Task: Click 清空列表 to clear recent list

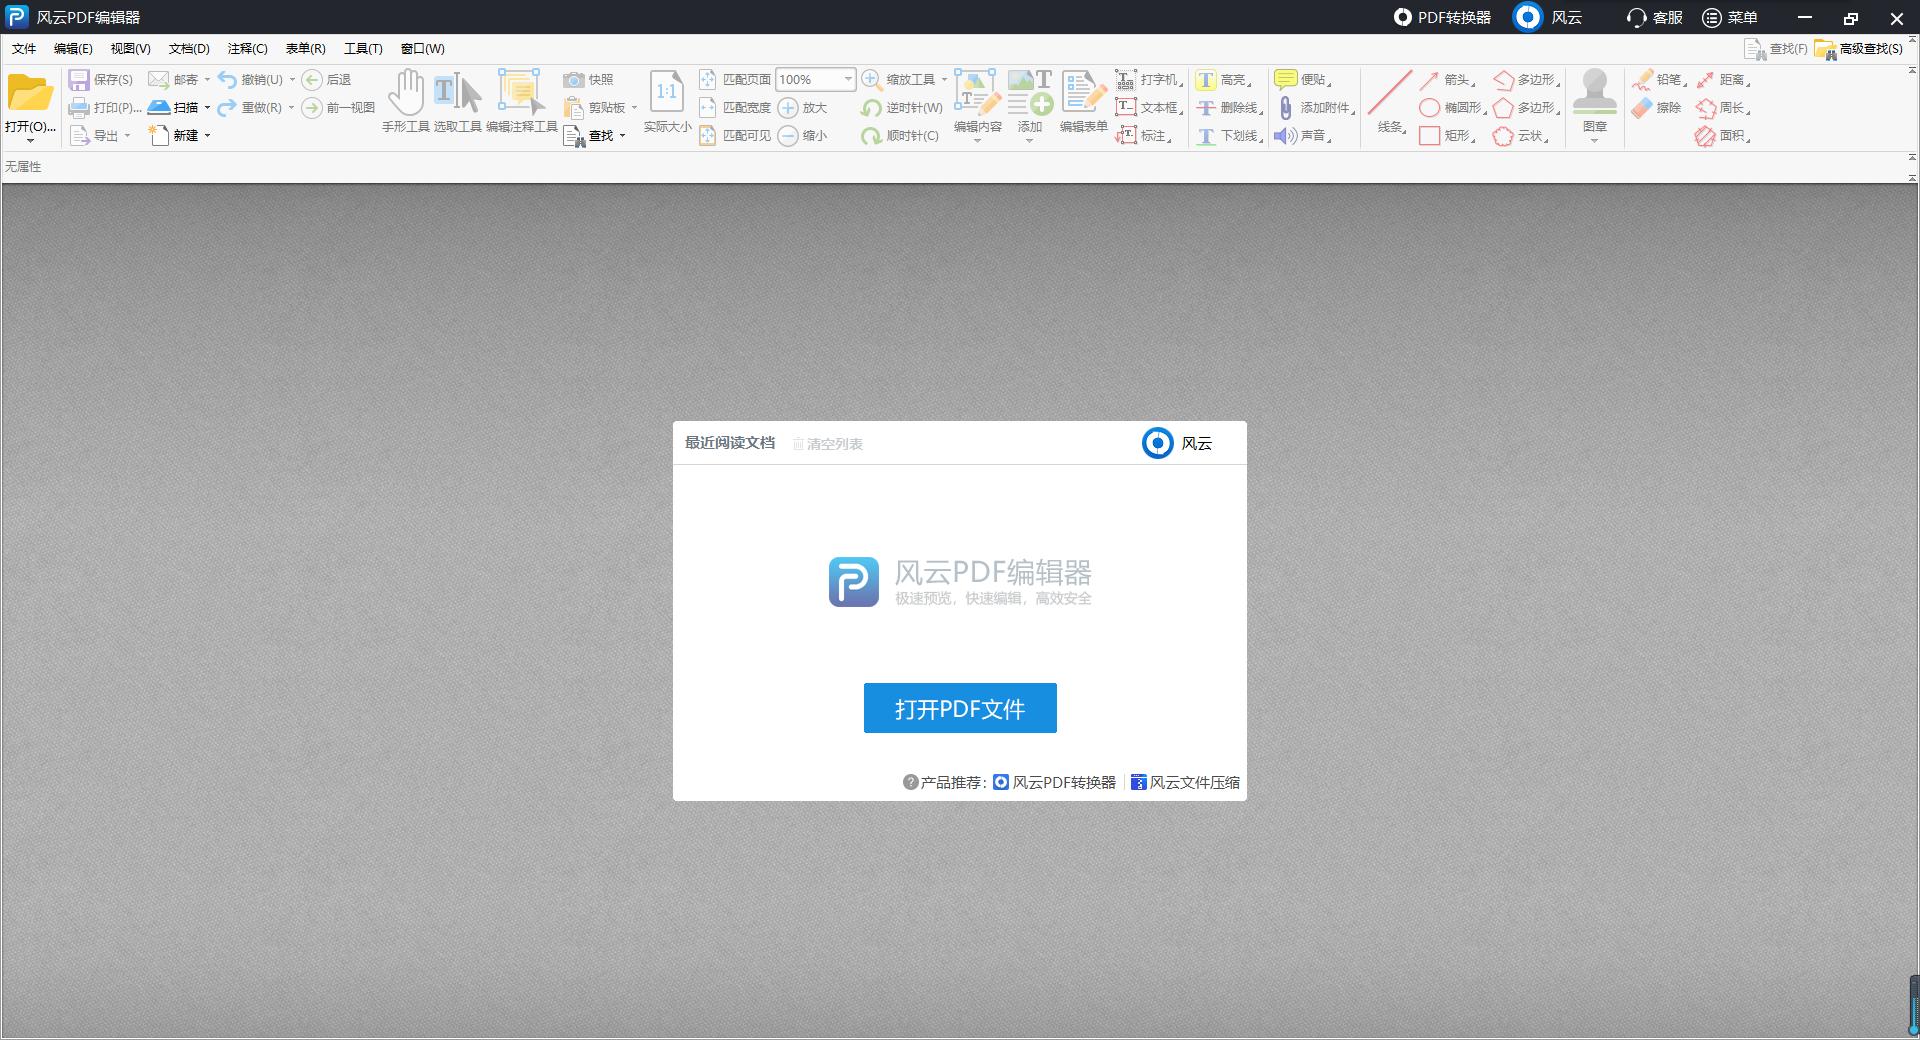Action: click(x=828, y=444)
